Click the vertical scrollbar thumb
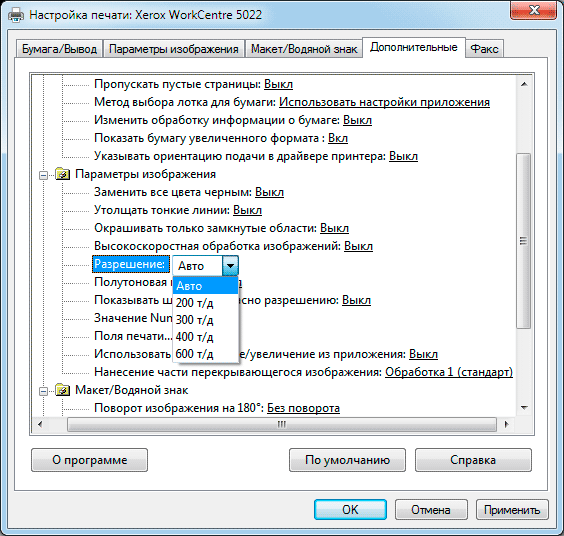Image resolution: width=564 pixels, height=536 pixels. pos(524,241)
